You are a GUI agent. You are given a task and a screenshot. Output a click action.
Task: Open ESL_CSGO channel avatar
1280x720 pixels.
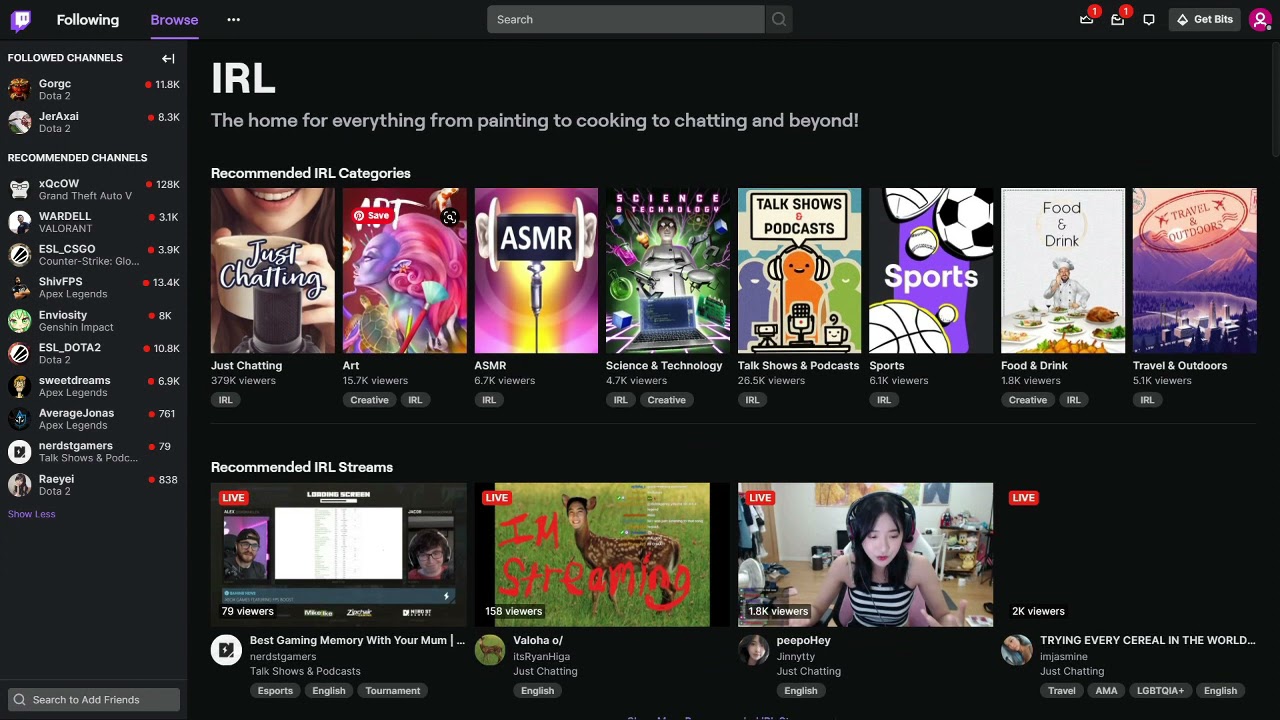click(x=19, y=255)
